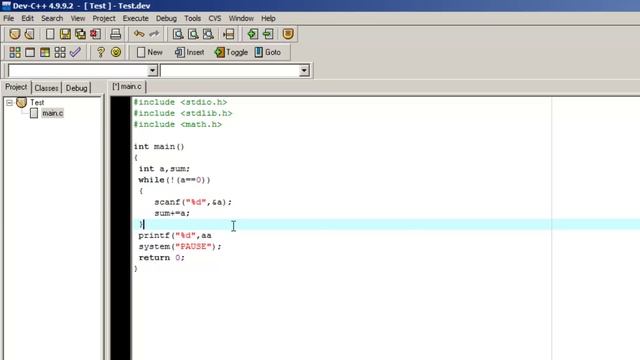Click the Rebuild All icon

(60, 52)
